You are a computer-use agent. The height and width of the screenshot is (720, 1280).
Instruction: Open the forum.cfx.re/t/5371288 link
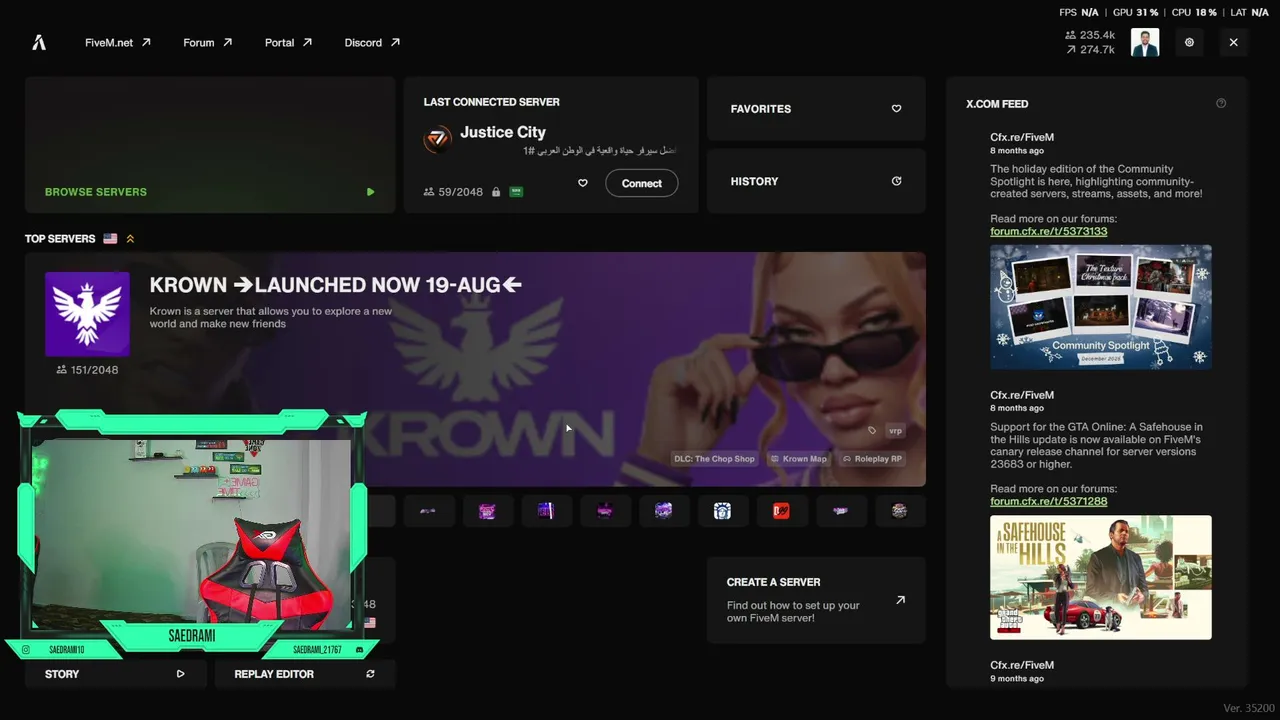(1049, 501)
